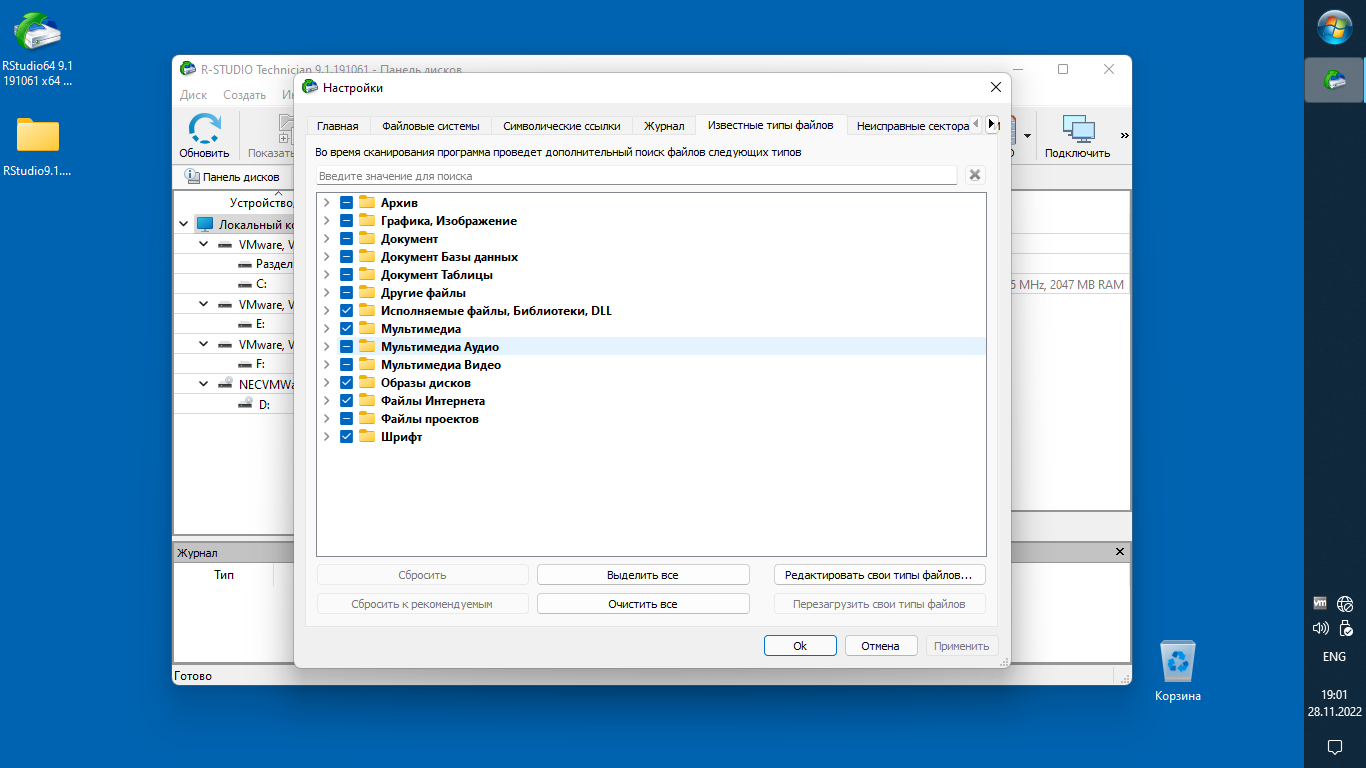The width and height of the screenshot is (1366, 768).
Task: Click the Windows Start orb icon
Action: pyautogui.click(x=1334, y=27)
